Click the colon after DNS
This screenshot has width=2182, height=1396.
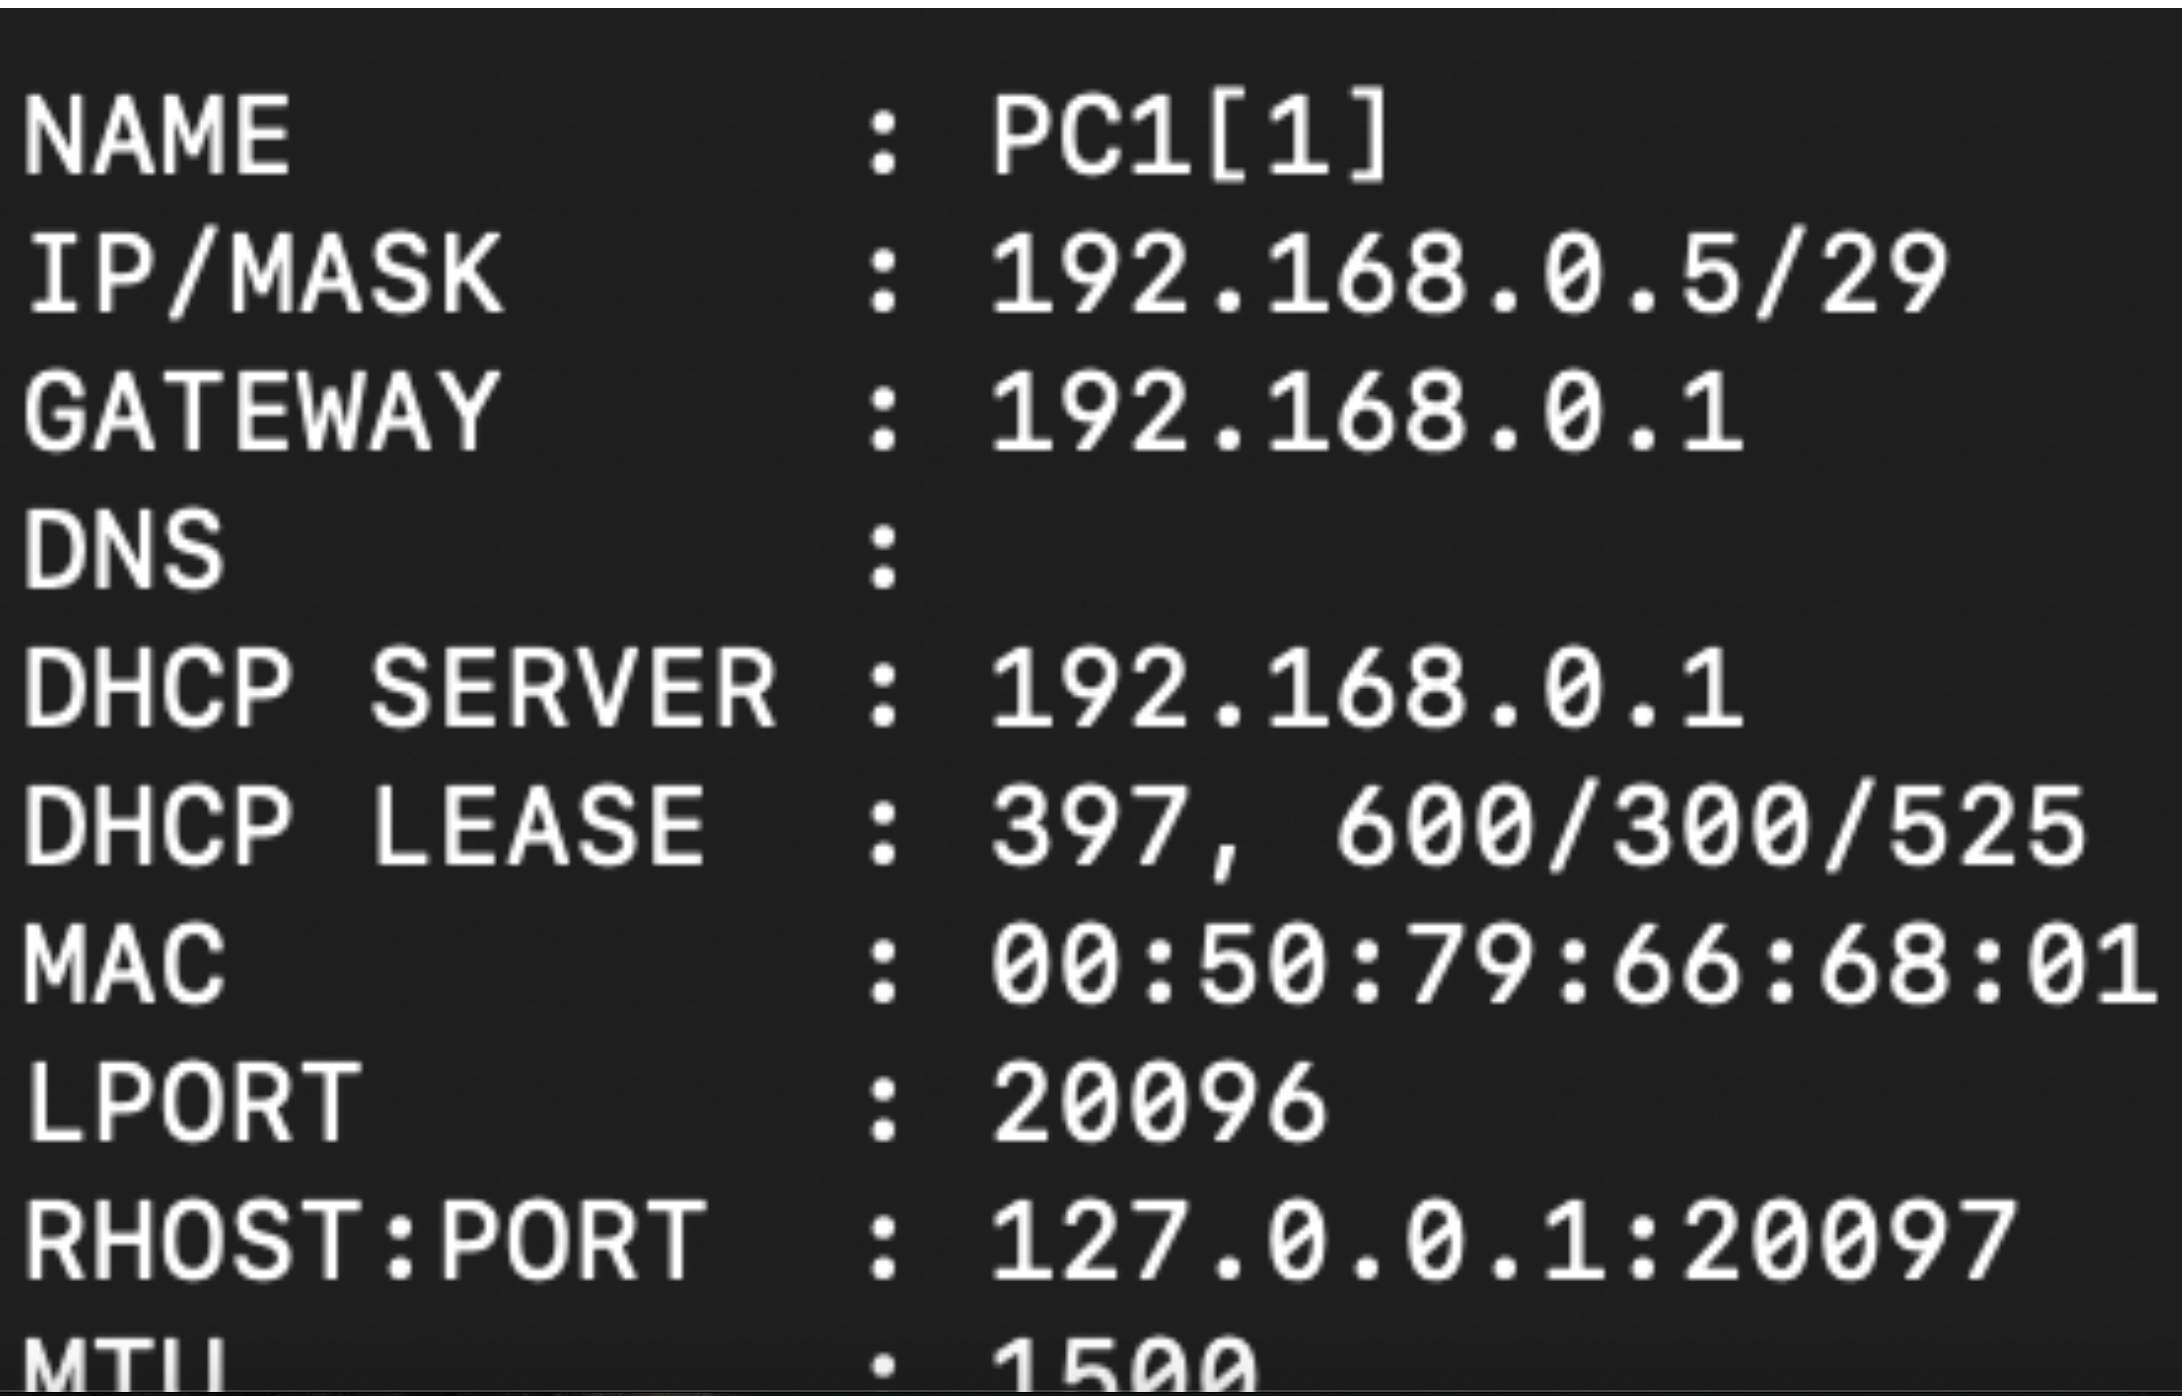click(883, 552)
